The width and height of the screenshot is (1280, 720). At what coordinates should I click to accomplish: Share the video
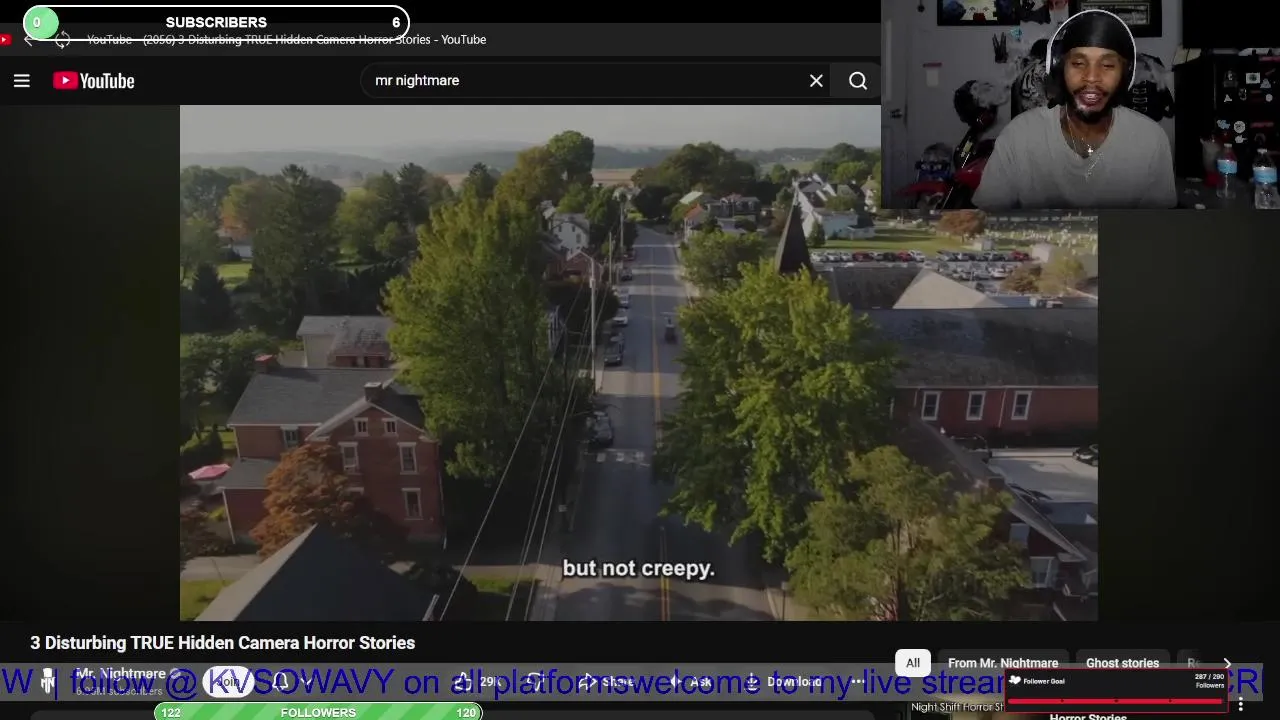[608, 682]
